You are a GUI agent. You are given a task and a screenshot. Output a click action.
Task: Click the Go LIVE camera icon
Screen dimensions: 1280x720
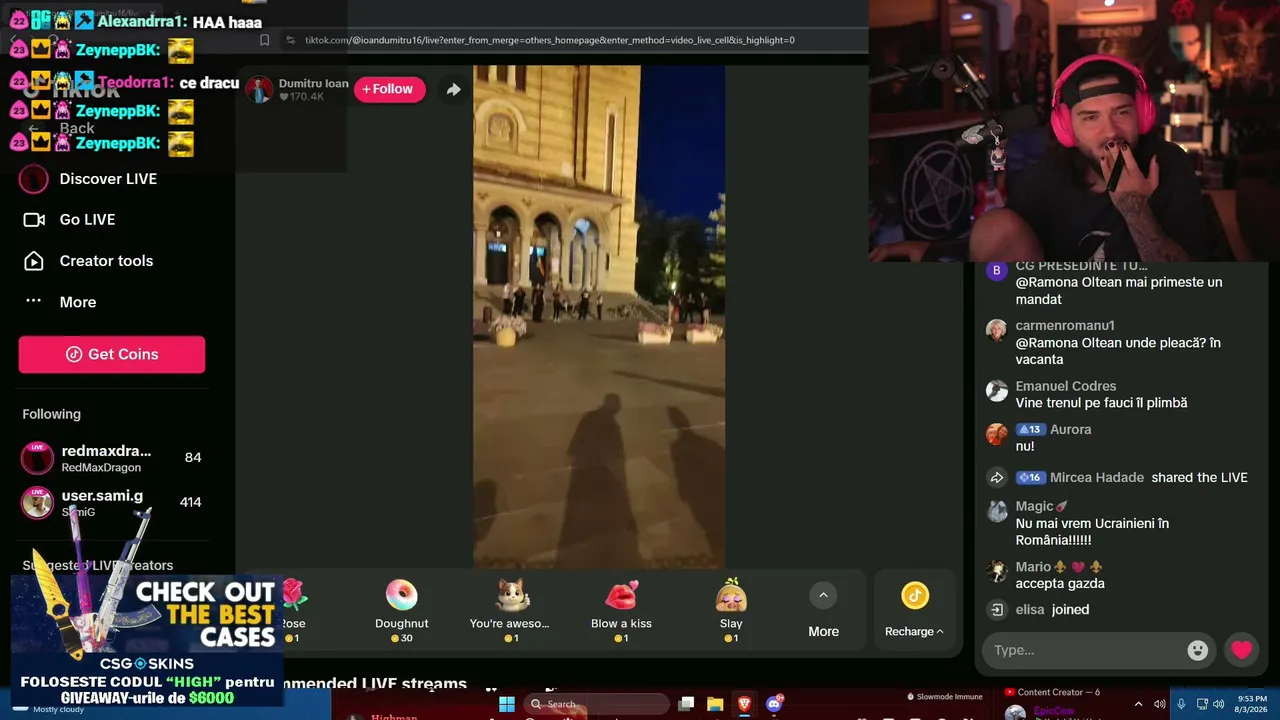[34, 220]
